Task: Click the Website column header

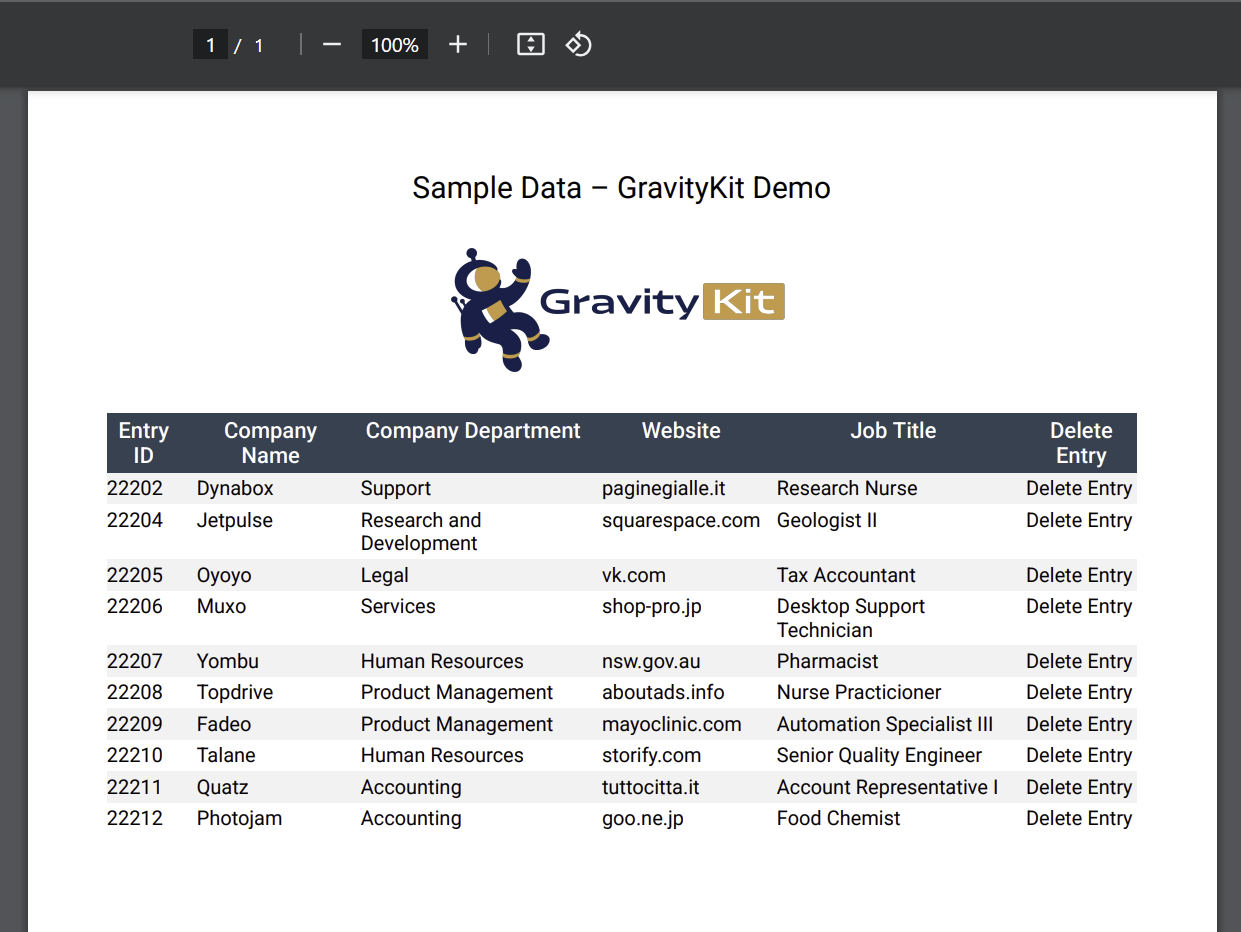Action: pyautogui.click(x=681, y=431)
